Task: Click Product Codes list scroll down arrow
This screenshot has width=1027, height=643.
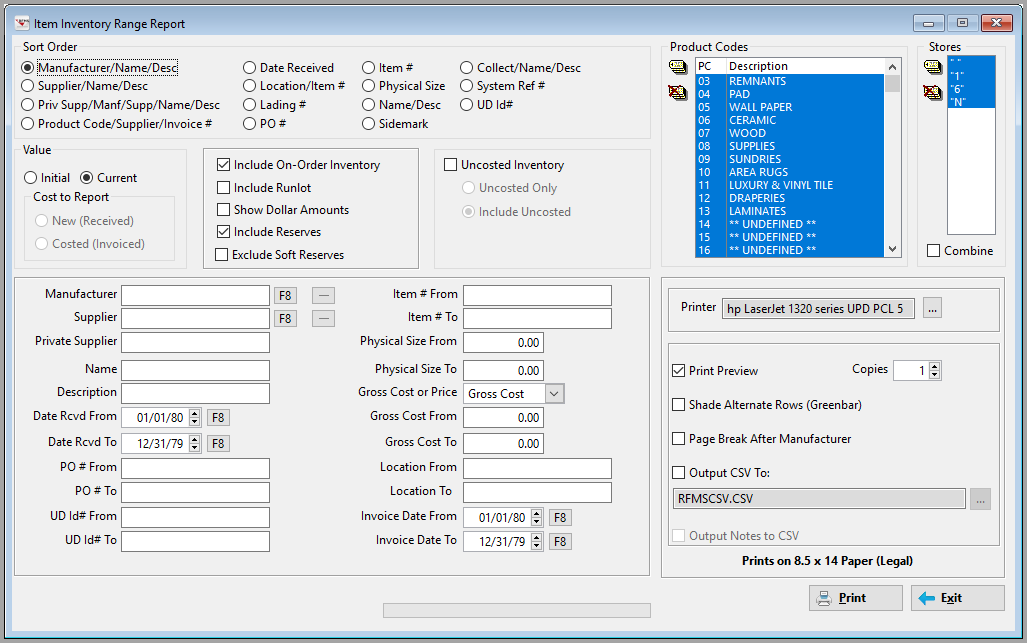Action: click(x=892, y=249)
